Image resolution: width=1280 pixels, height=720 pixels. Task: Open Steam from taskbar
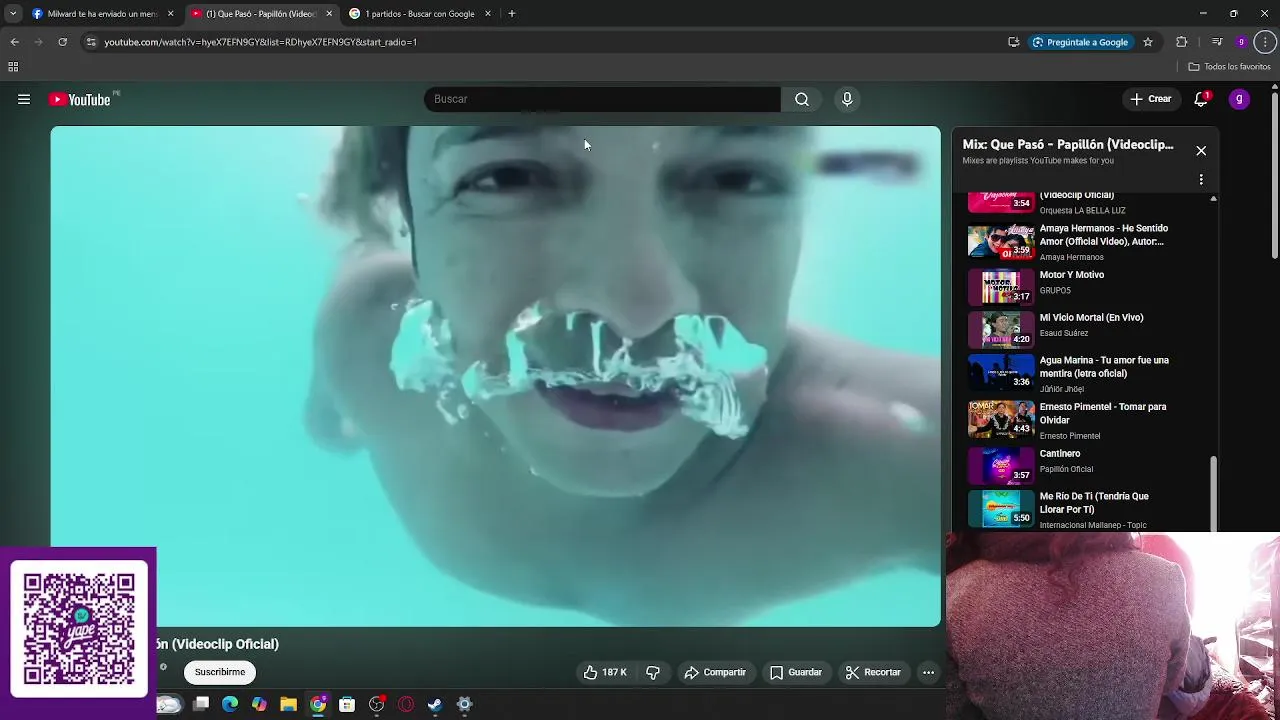(x=435, y=704)
